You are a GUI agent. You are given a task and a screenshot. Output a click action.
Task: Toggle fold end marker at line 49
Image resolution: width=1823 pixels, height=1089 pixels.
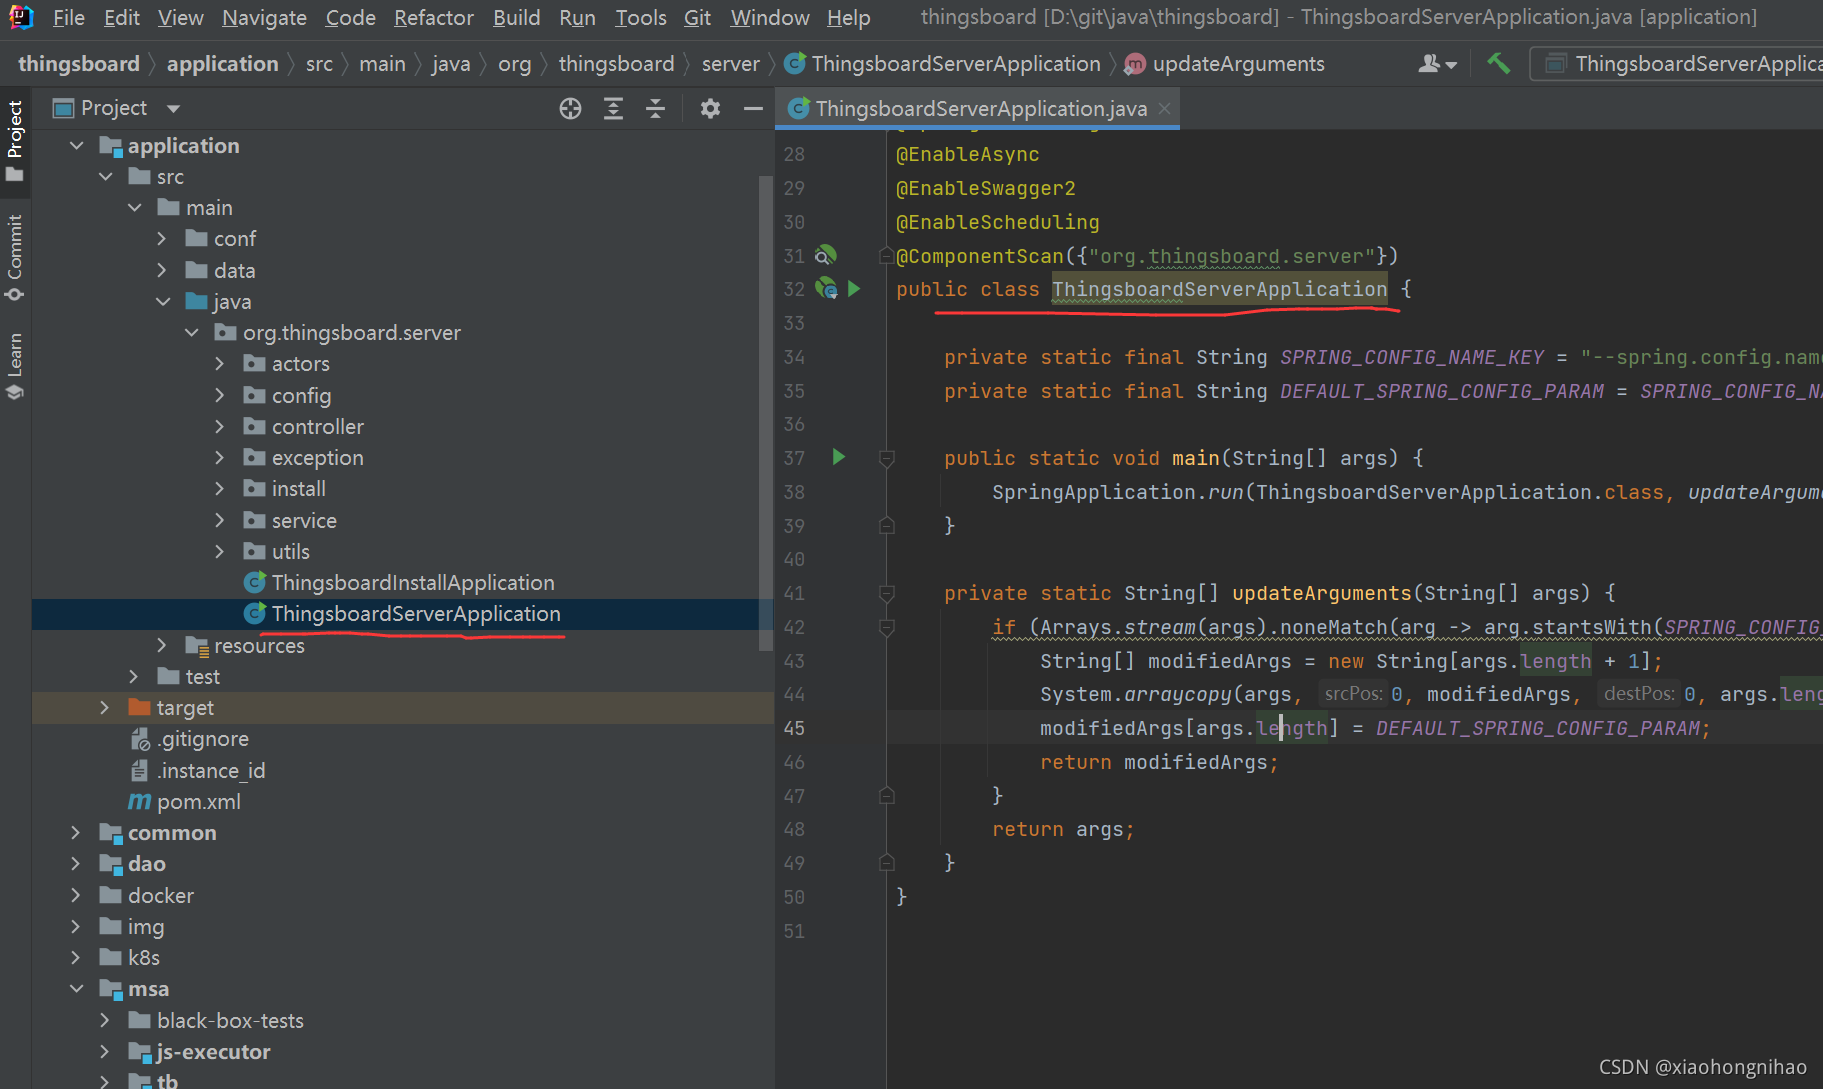(x=886, y=862)
